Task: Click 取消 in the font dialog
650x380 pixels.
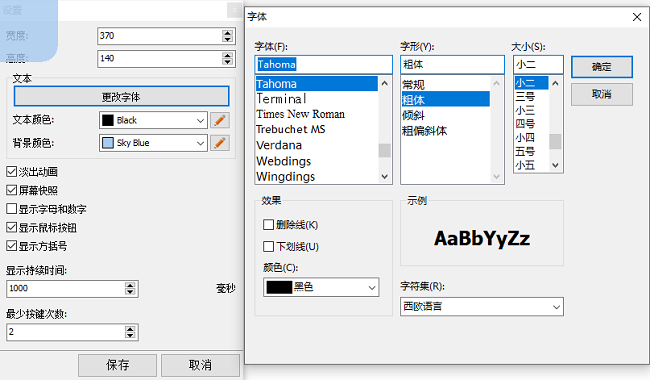Action: 601,94
